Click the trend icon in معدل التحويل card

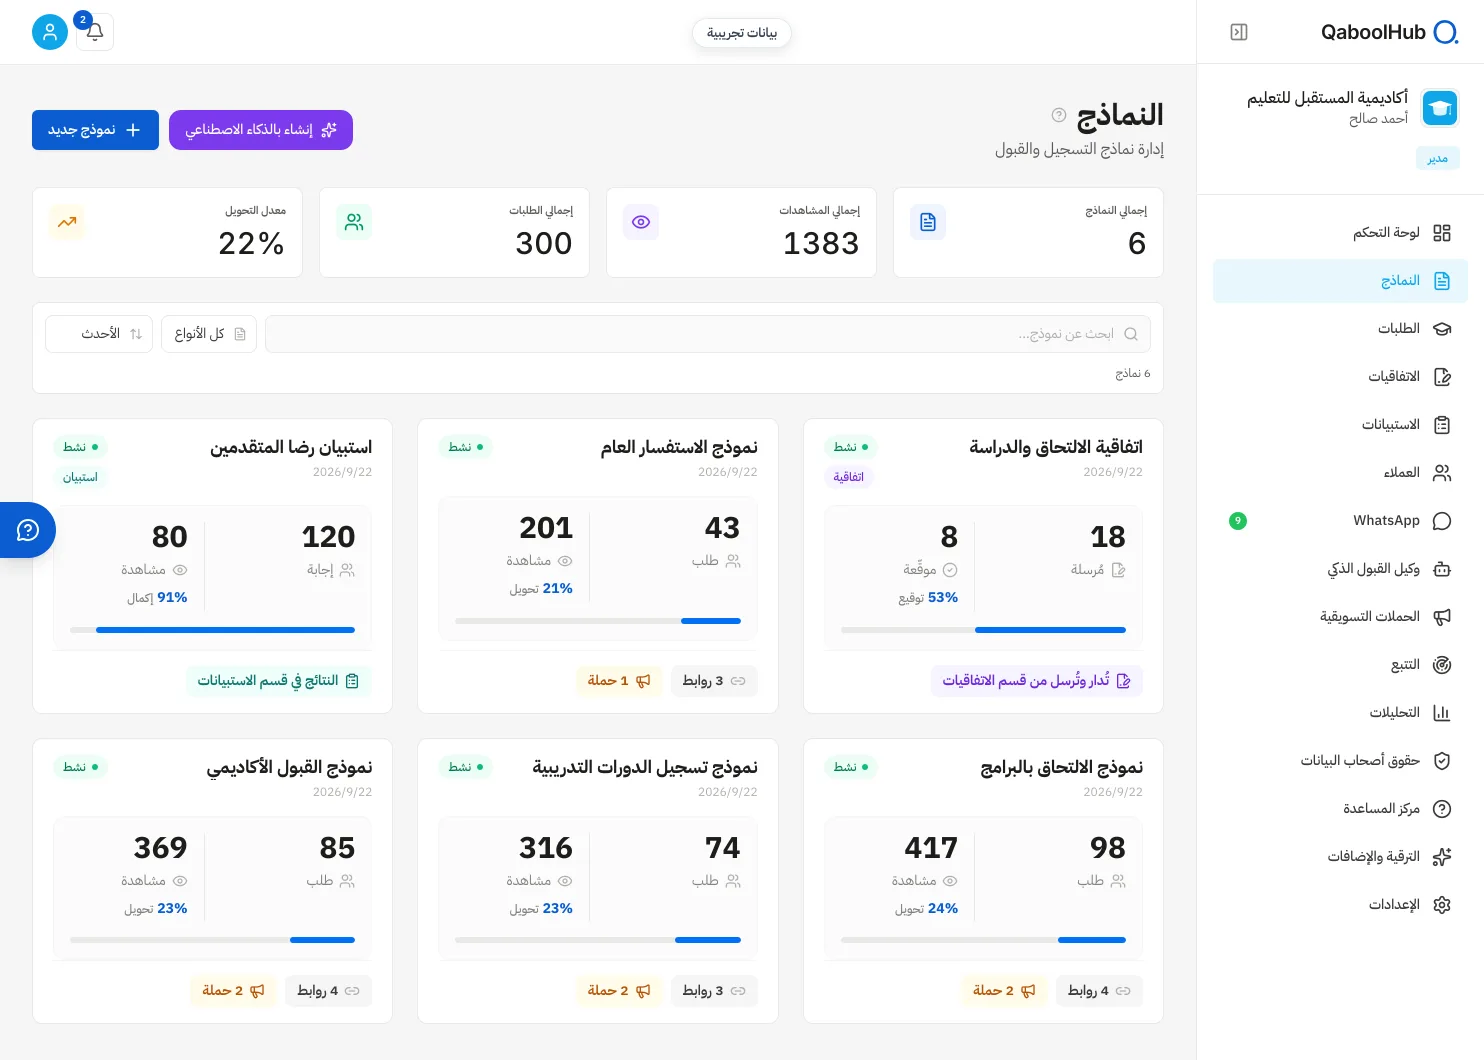67,222
